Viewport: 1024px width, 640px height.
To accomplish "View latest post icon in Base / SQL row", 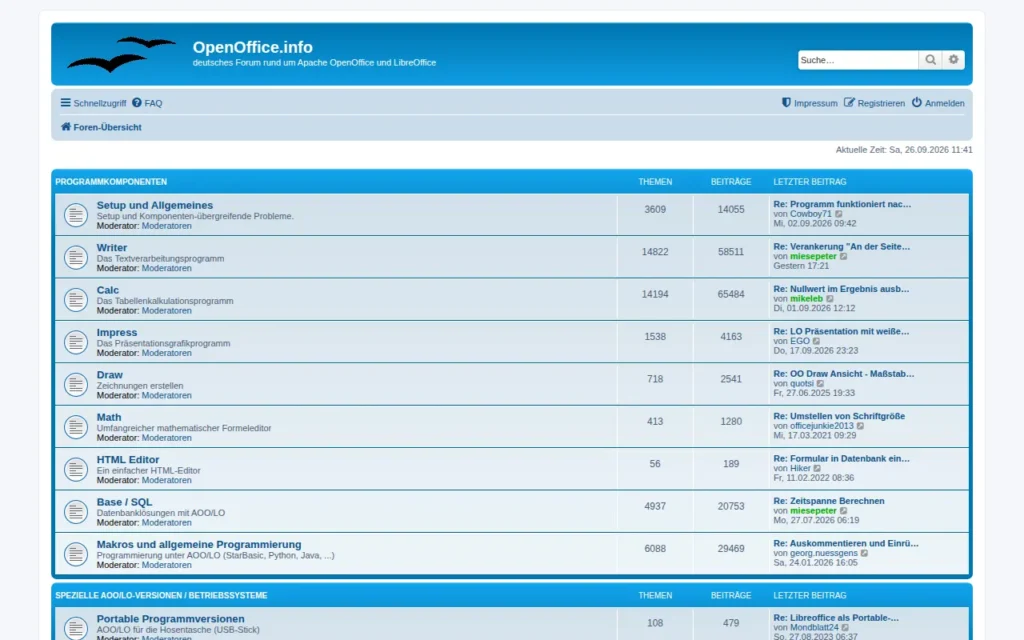I will pos(844,511).
